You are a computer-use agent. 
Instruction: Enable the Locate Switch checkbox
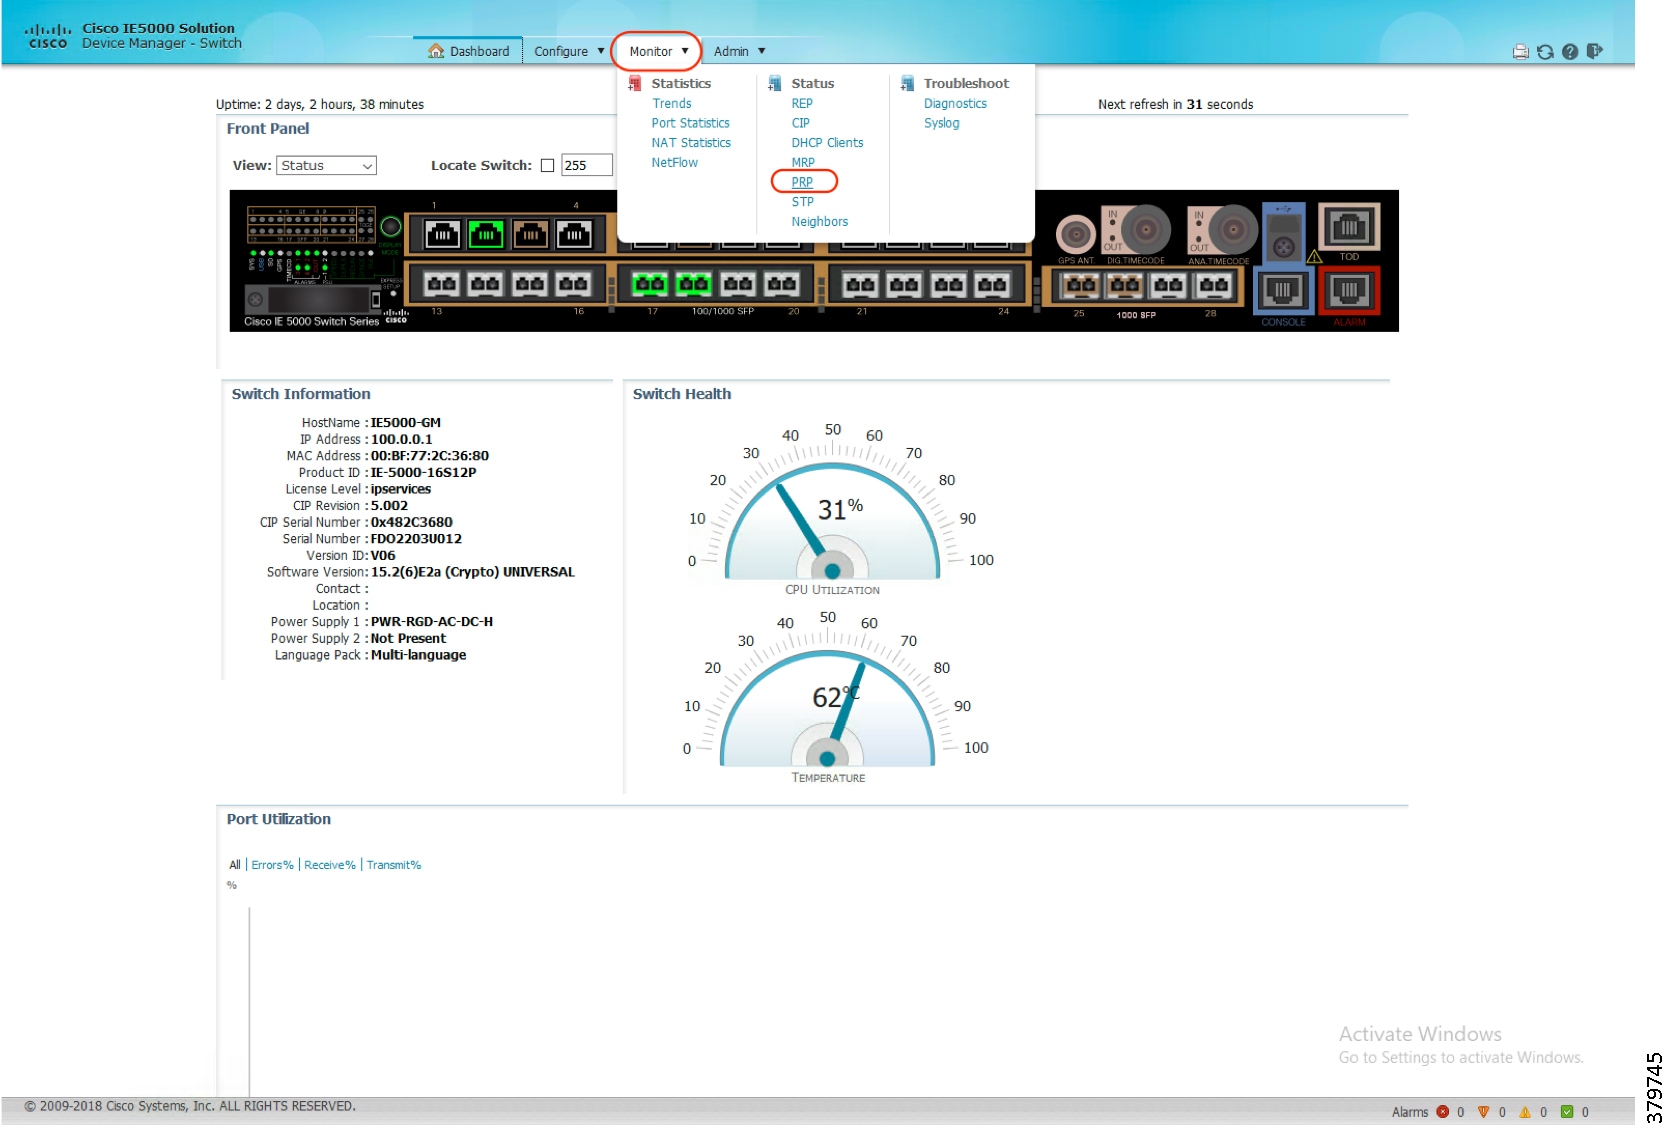point(547,166)
